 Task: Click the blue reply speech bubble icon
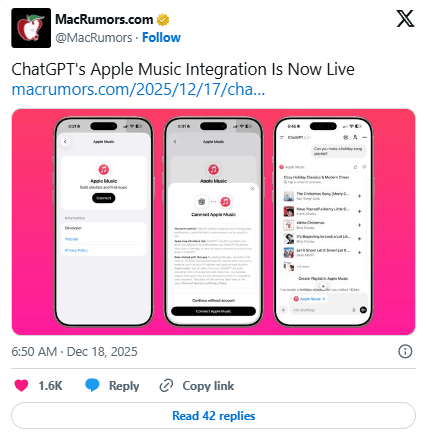pos(92,385)
